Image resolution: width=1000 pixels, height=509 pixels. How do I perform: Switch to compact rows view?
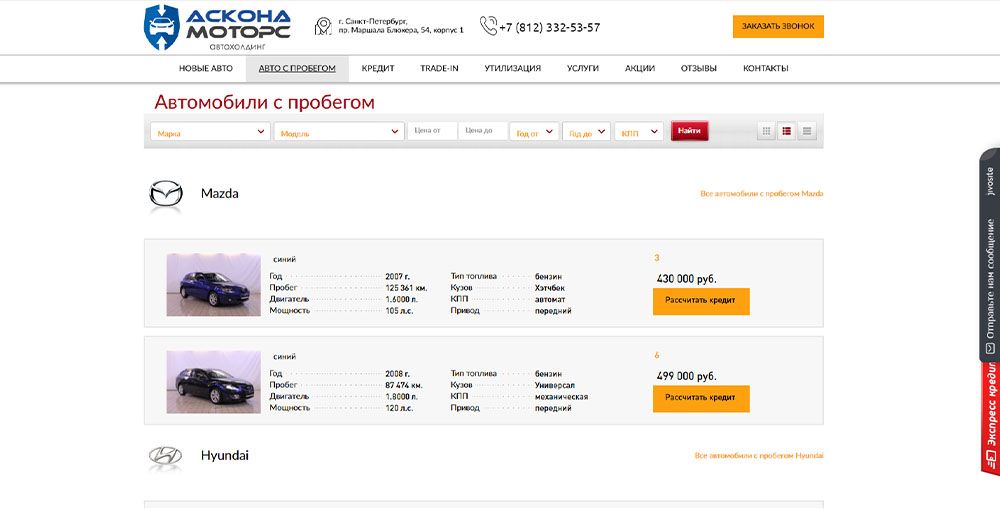(807, 131)
